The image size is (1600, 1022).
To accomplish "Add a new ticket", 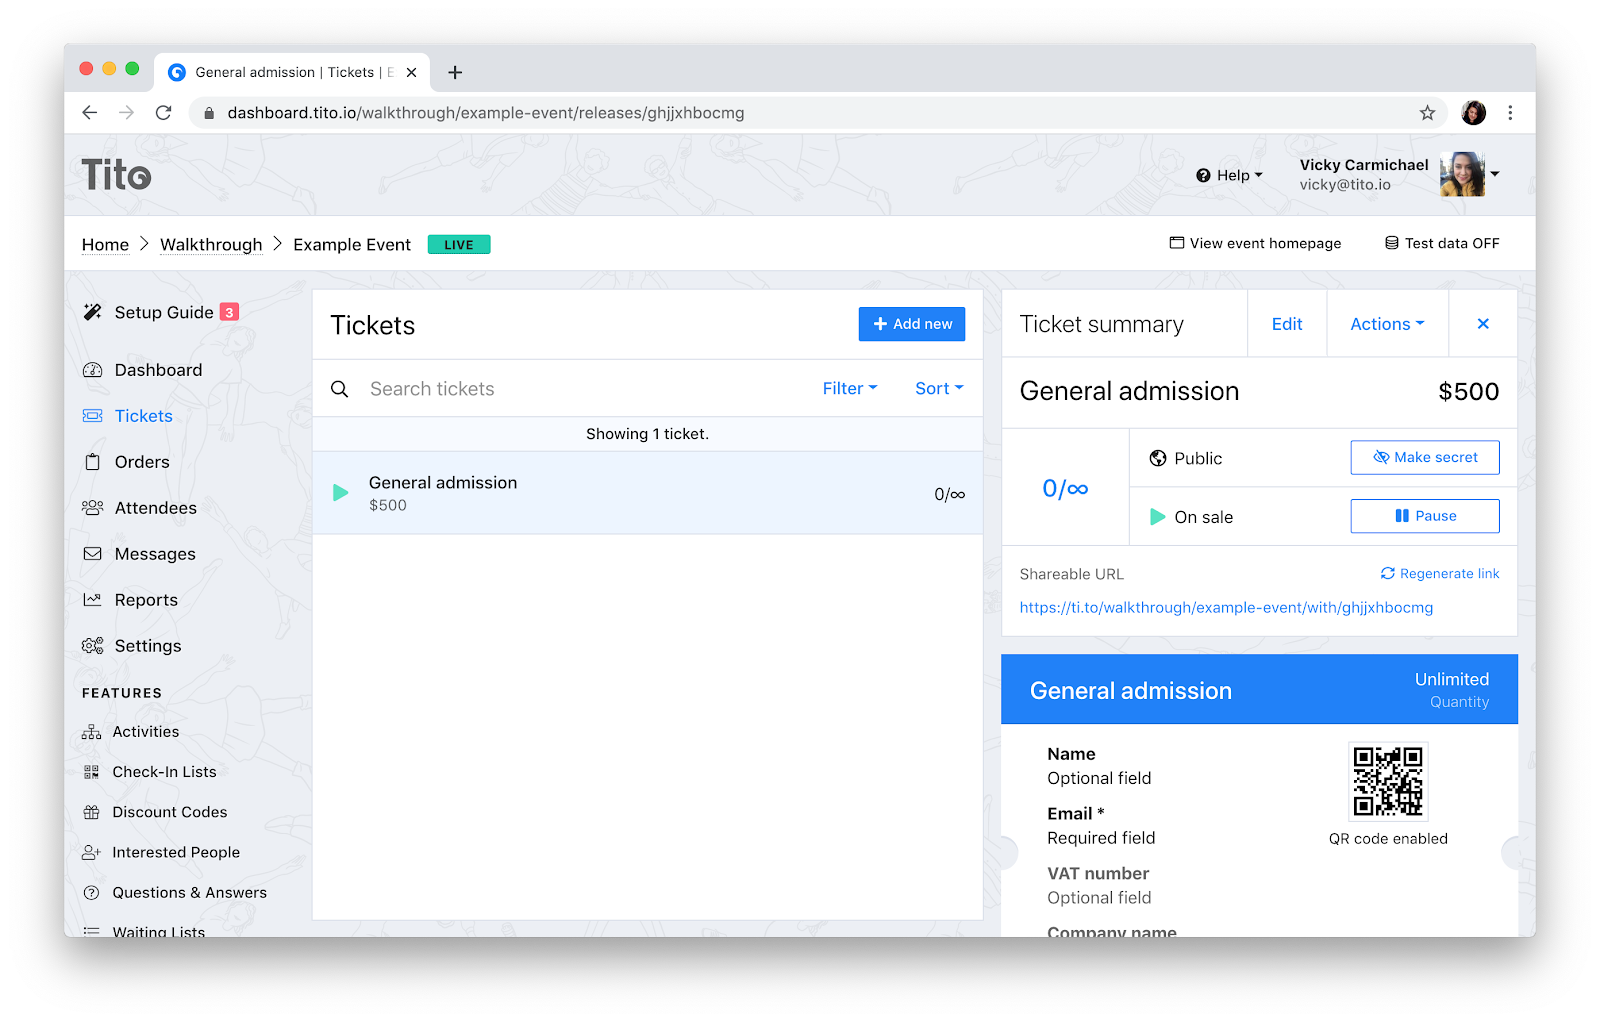I will click(x=912, y=324).
